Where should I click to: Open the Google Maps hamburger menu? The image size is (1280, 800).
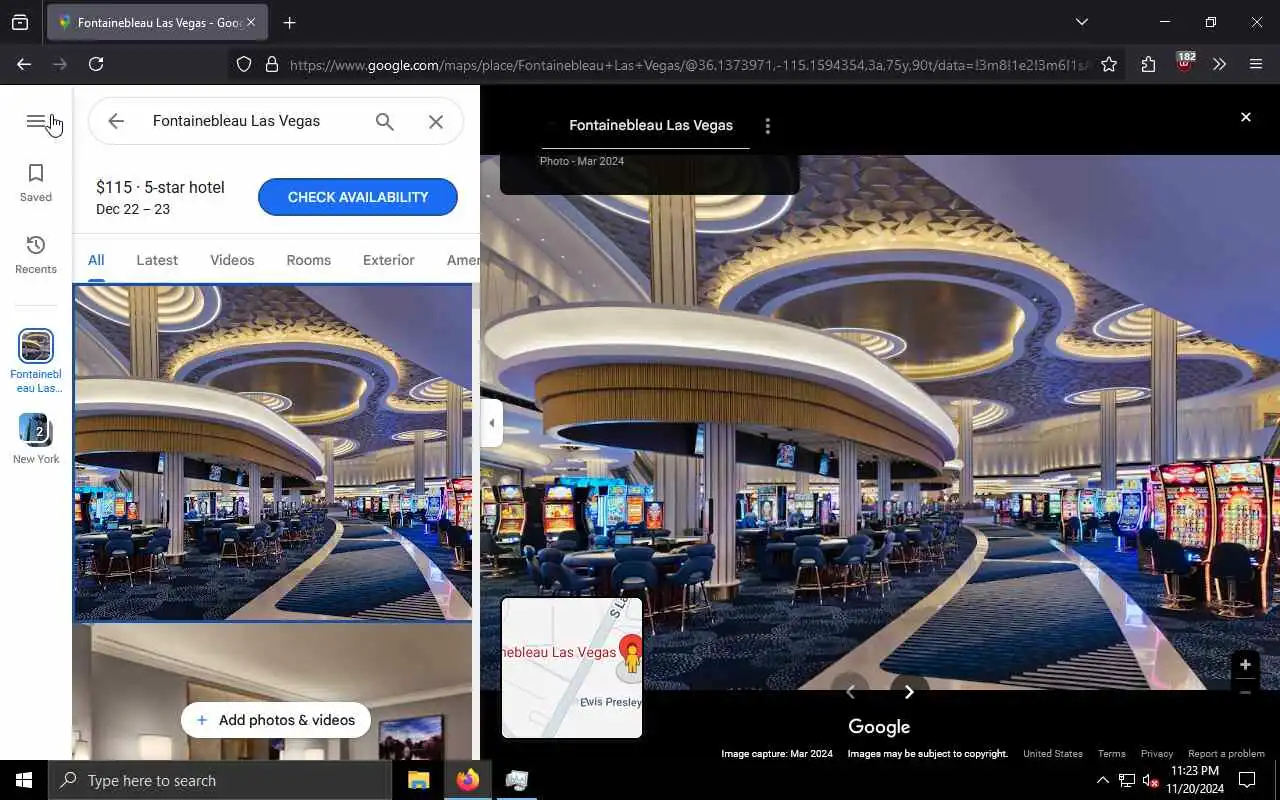[36, 121]
